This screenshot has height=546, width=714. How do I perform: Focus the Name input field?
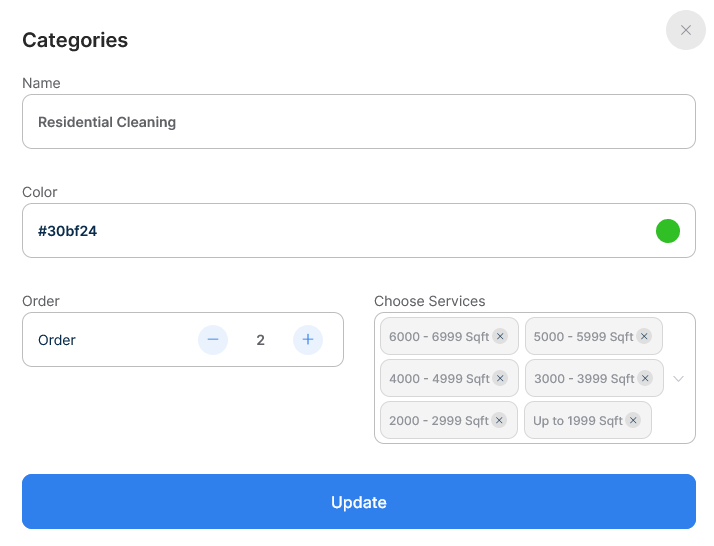coord(358,122)
